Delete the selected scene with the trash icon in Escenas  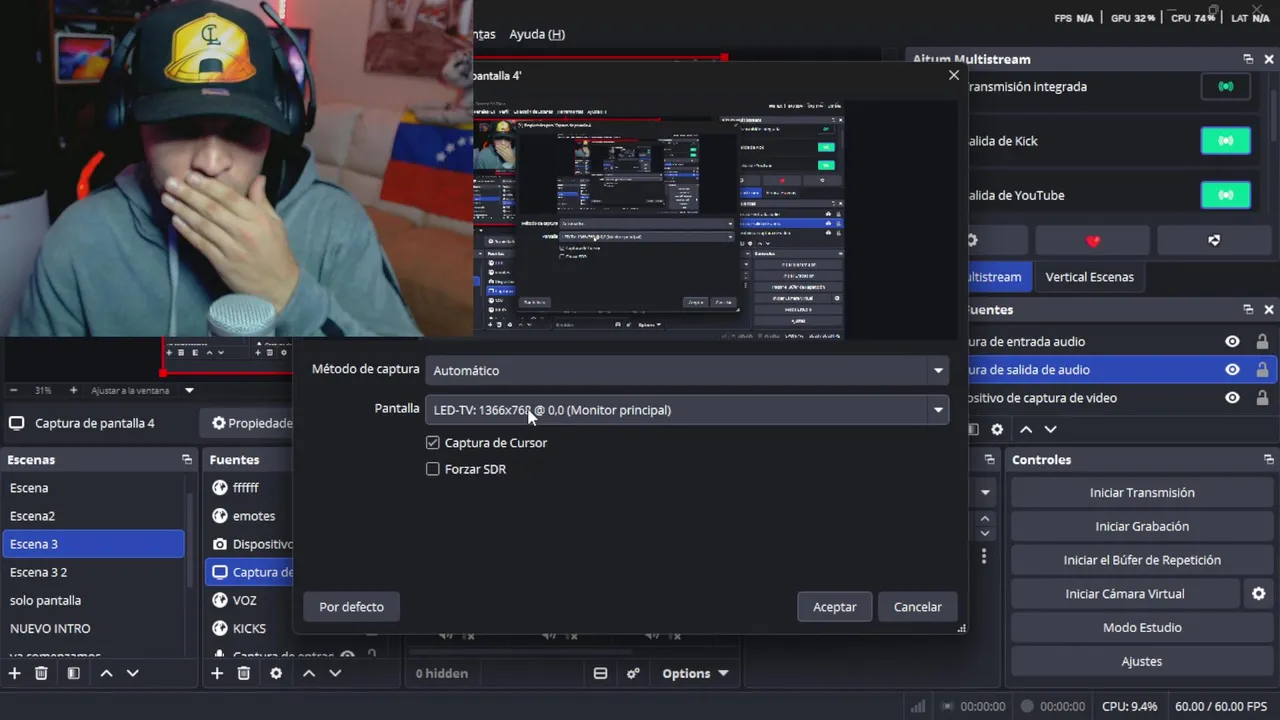[41, 673]
